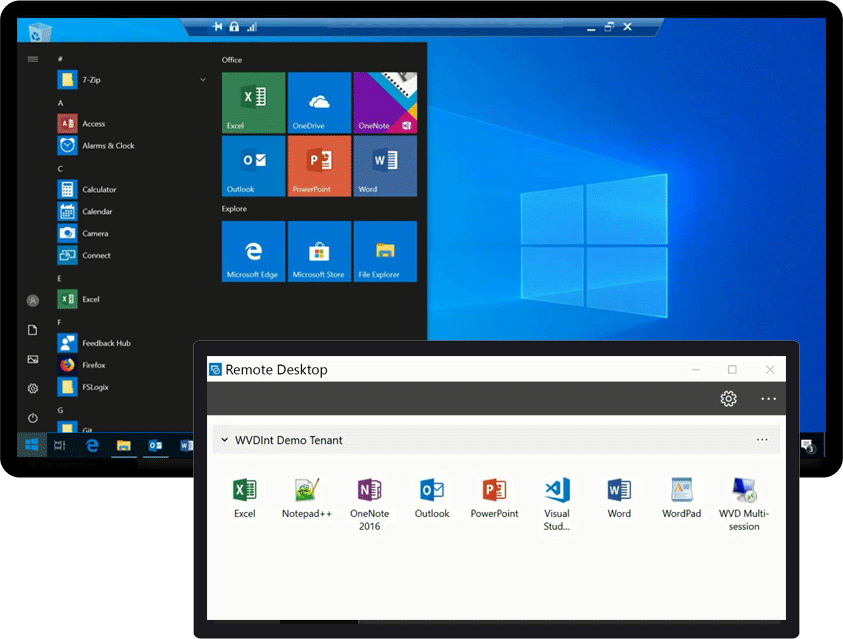Open Remote Desktop settings with the gear
843x639 pixels.
pos(729,399)
